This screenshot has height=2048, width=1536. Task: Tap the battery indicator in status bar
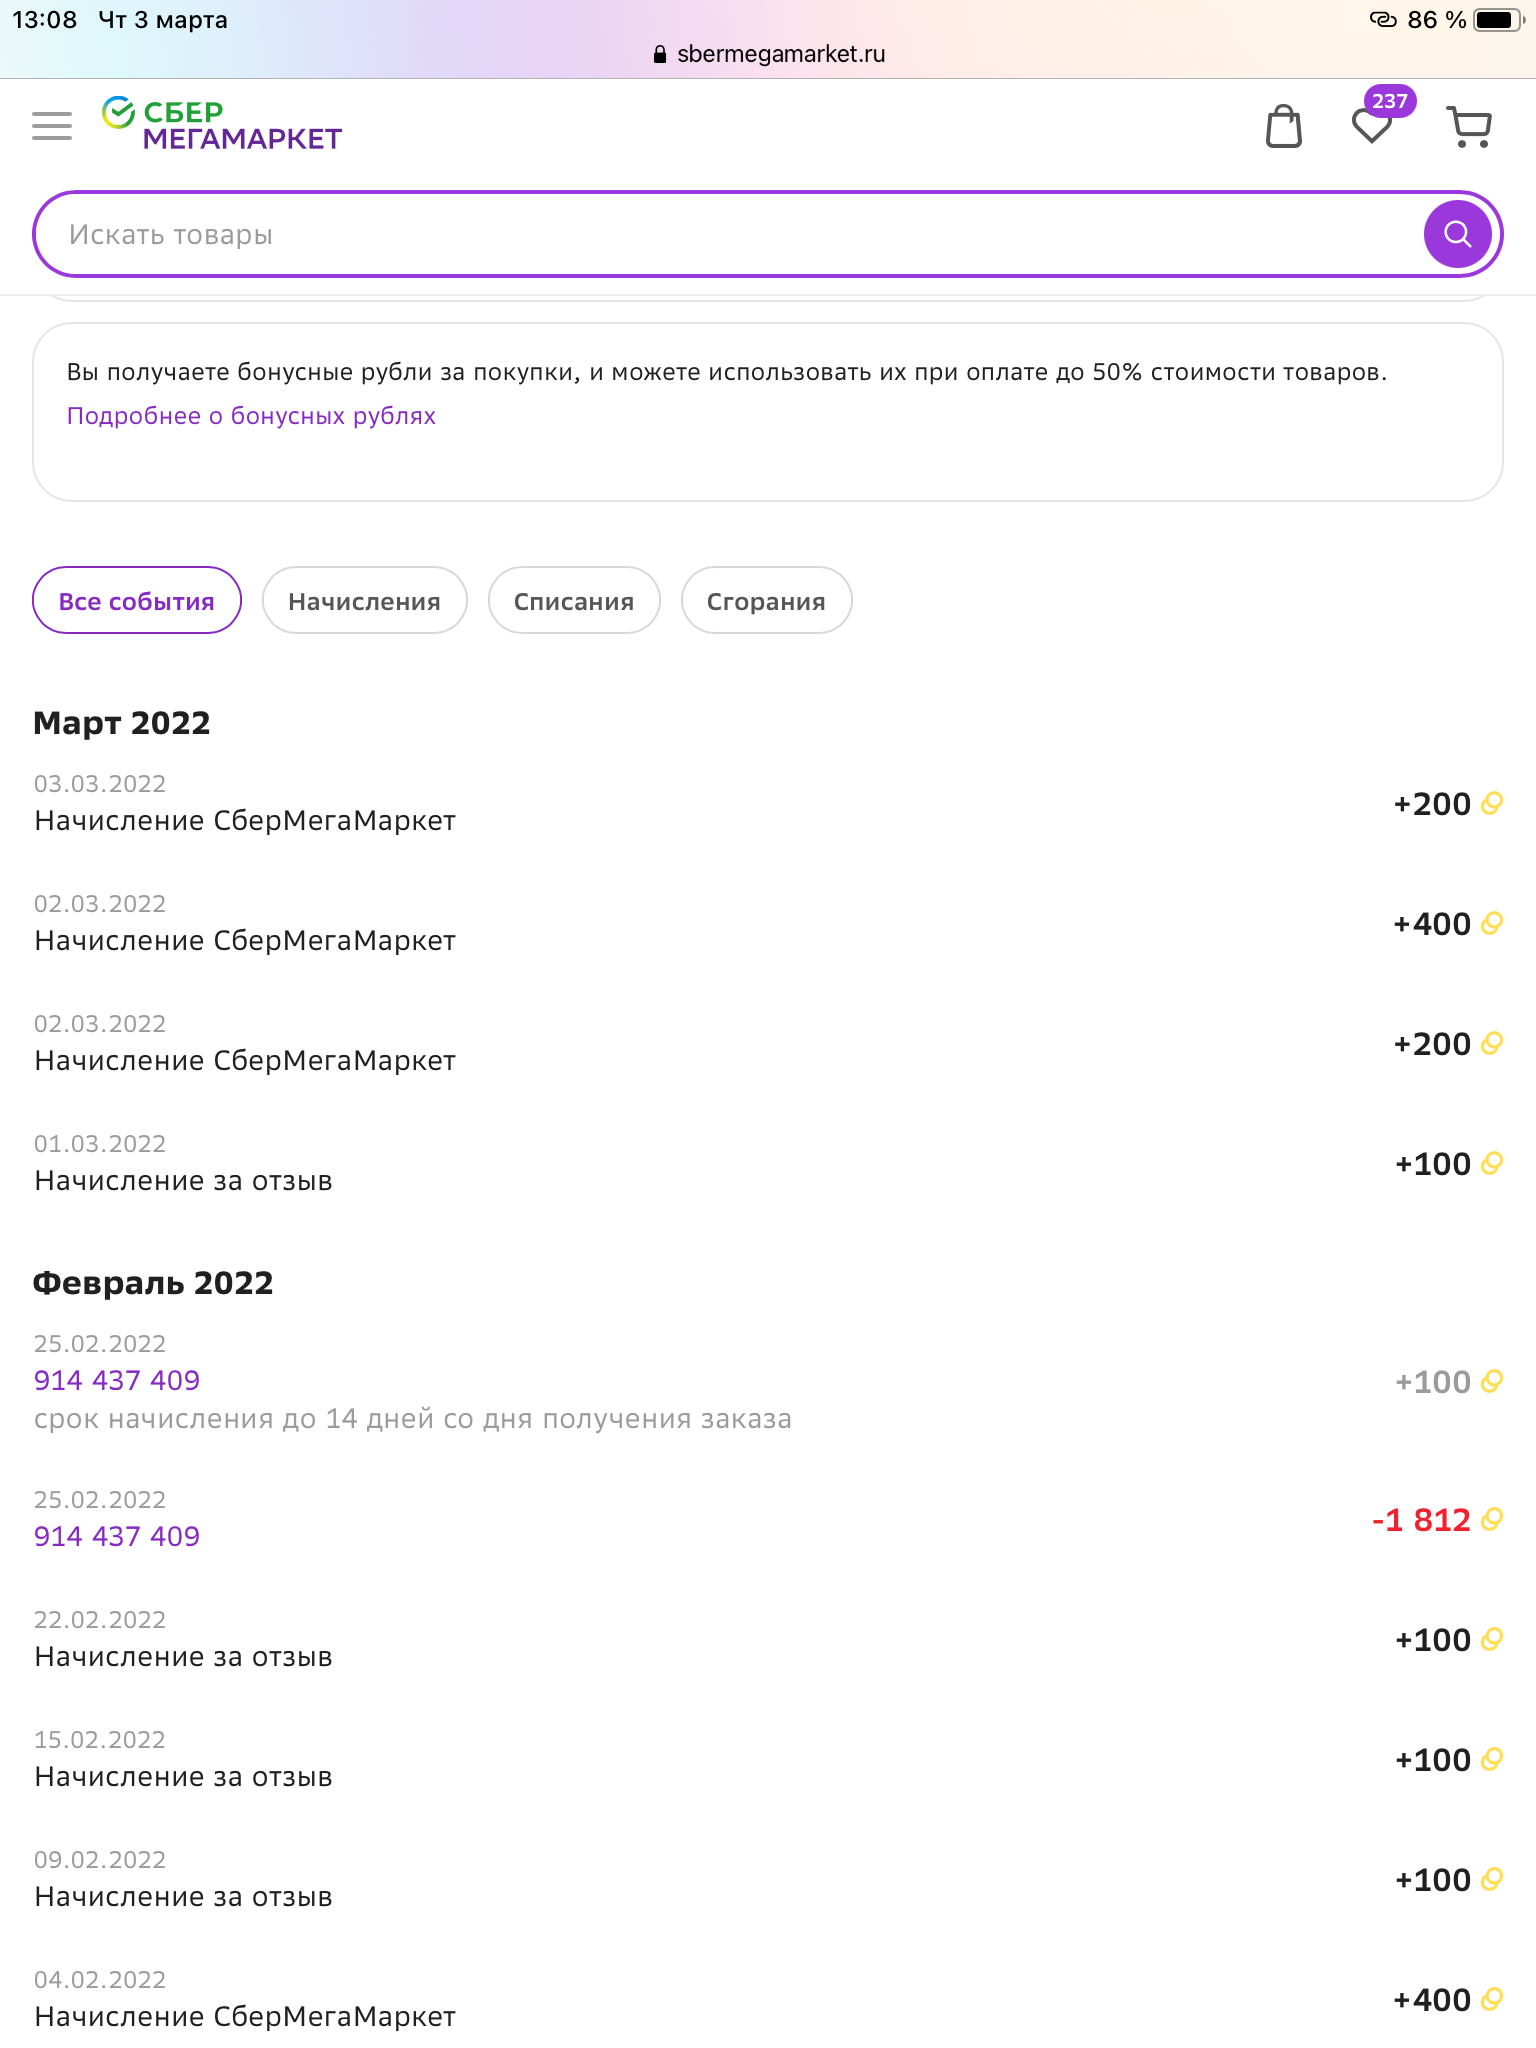1498,20
